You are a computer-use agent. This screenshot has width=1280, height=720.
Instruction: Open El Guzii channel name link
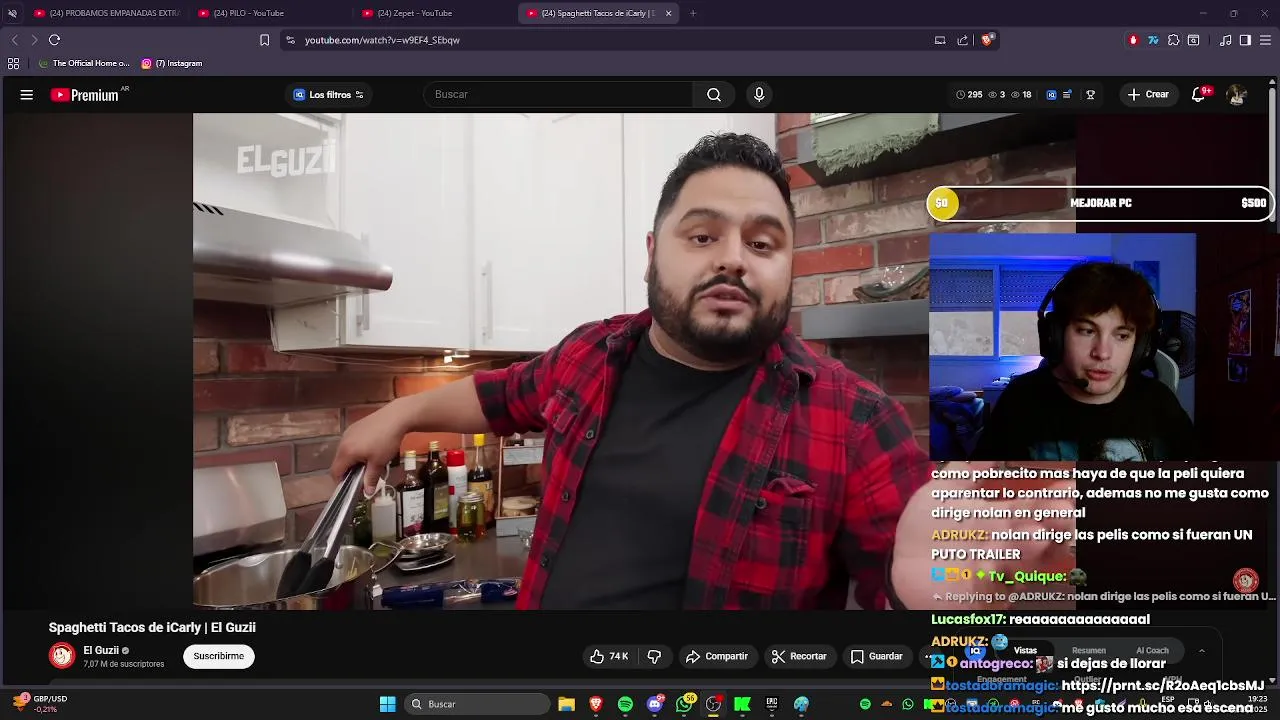[101, 650]
